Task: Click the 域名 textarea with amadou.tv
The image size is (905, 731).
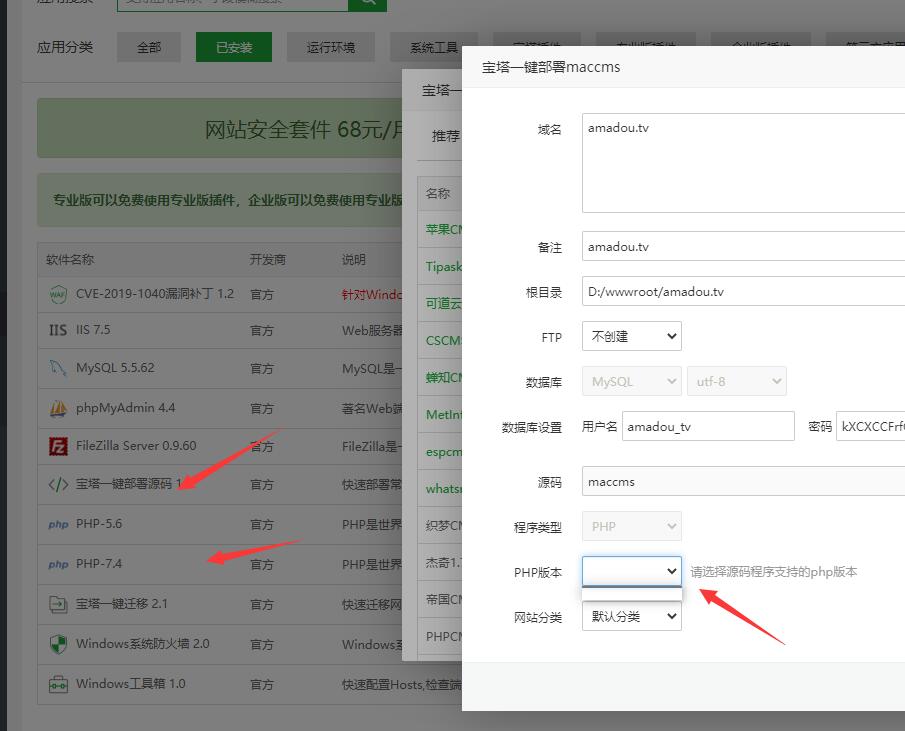Action: (743, 163)
